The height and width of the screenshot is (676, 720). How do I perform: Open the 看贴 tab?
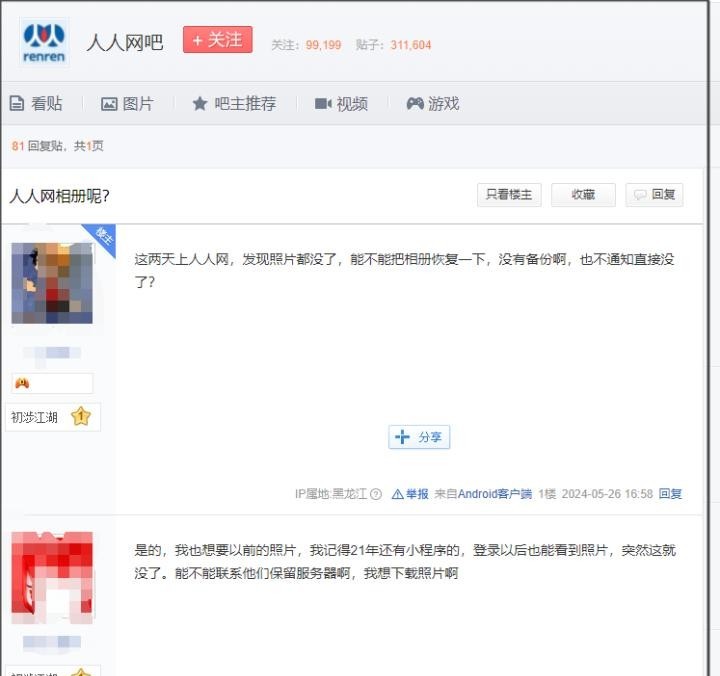pos(36,103)
